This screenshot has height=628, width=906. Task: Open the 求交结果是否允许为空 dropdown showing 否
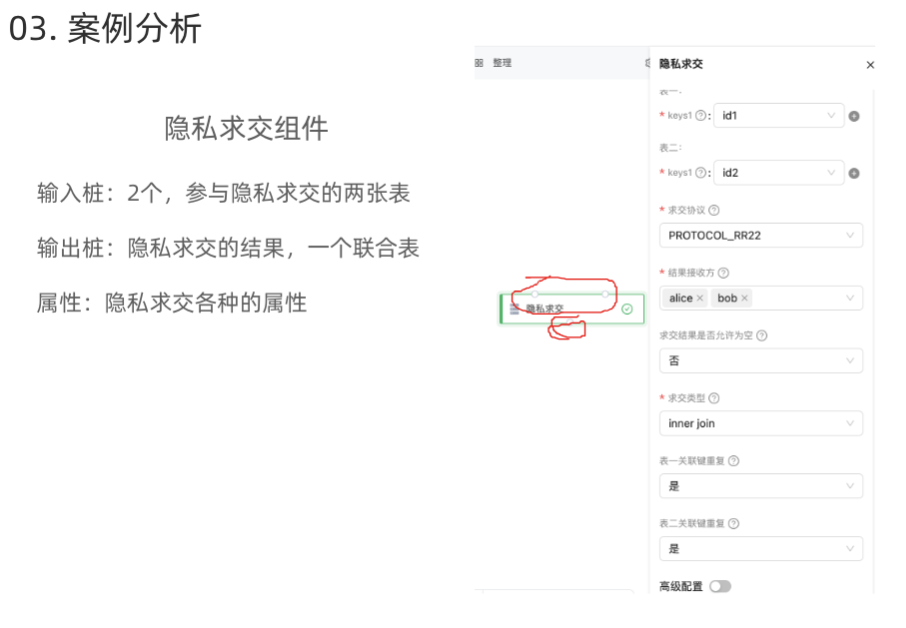point(761,361)
